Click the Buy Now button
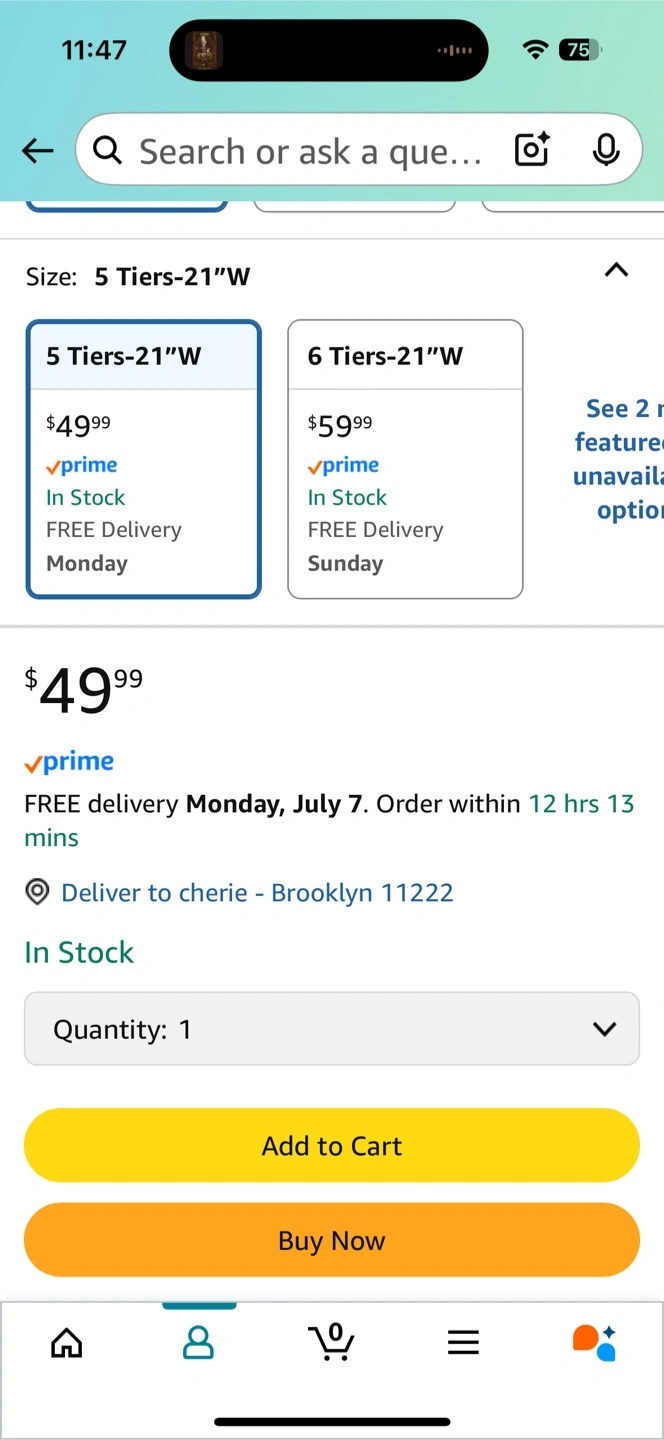The width and height of the screenshot is (664, 1440). pos(332,1240)
